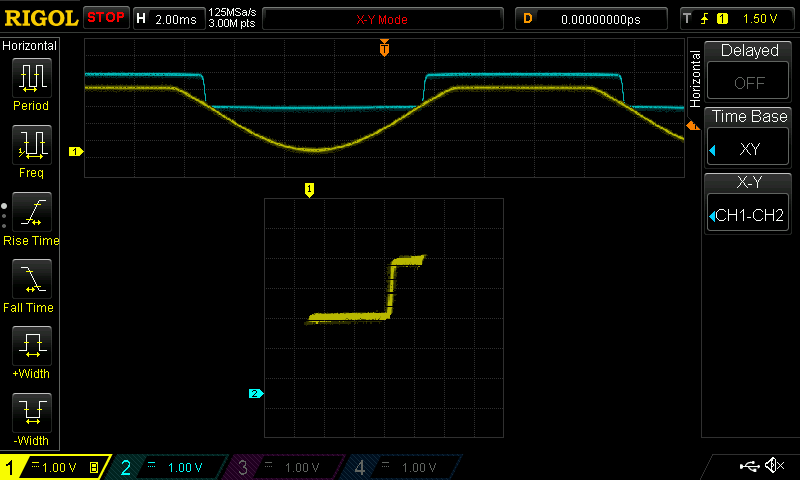
Task: Click the Horizontal menu title on left panel
Action: [30, 45]
